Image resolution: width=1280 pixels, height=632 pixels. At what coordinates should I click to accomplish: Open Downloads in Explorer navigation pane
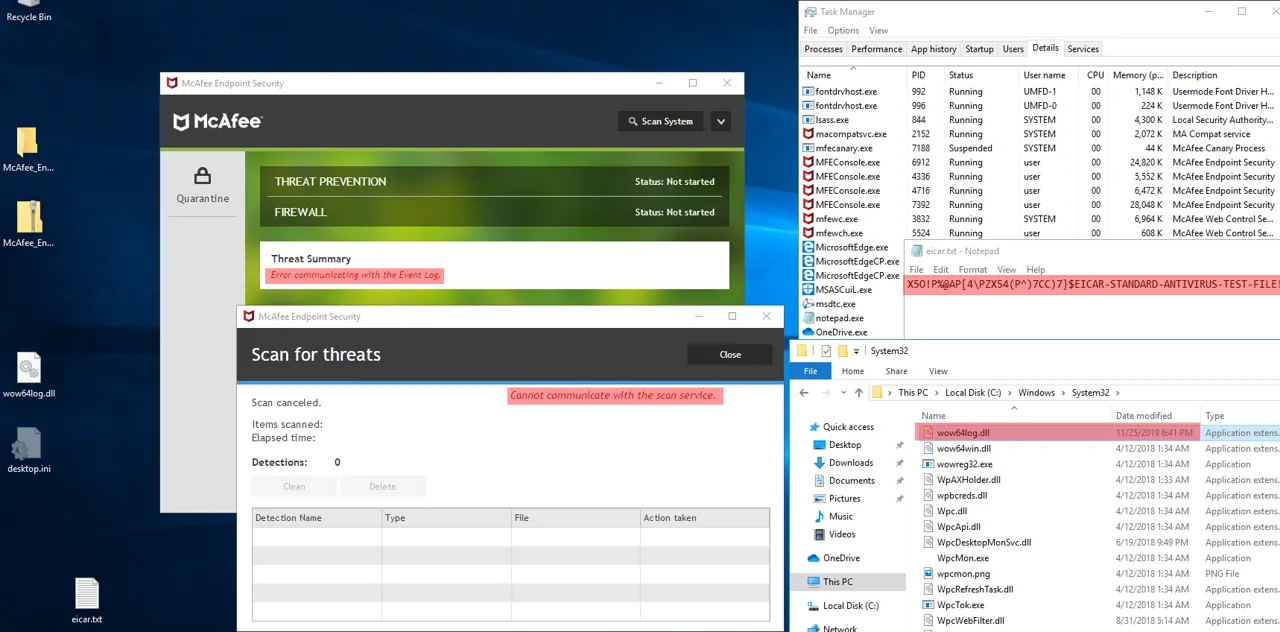[851, 463]
